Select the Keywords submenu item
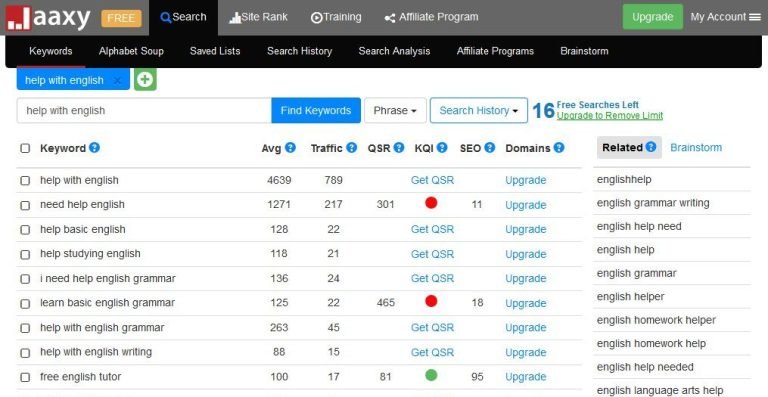The image size is (768, 397). (50, 51)
